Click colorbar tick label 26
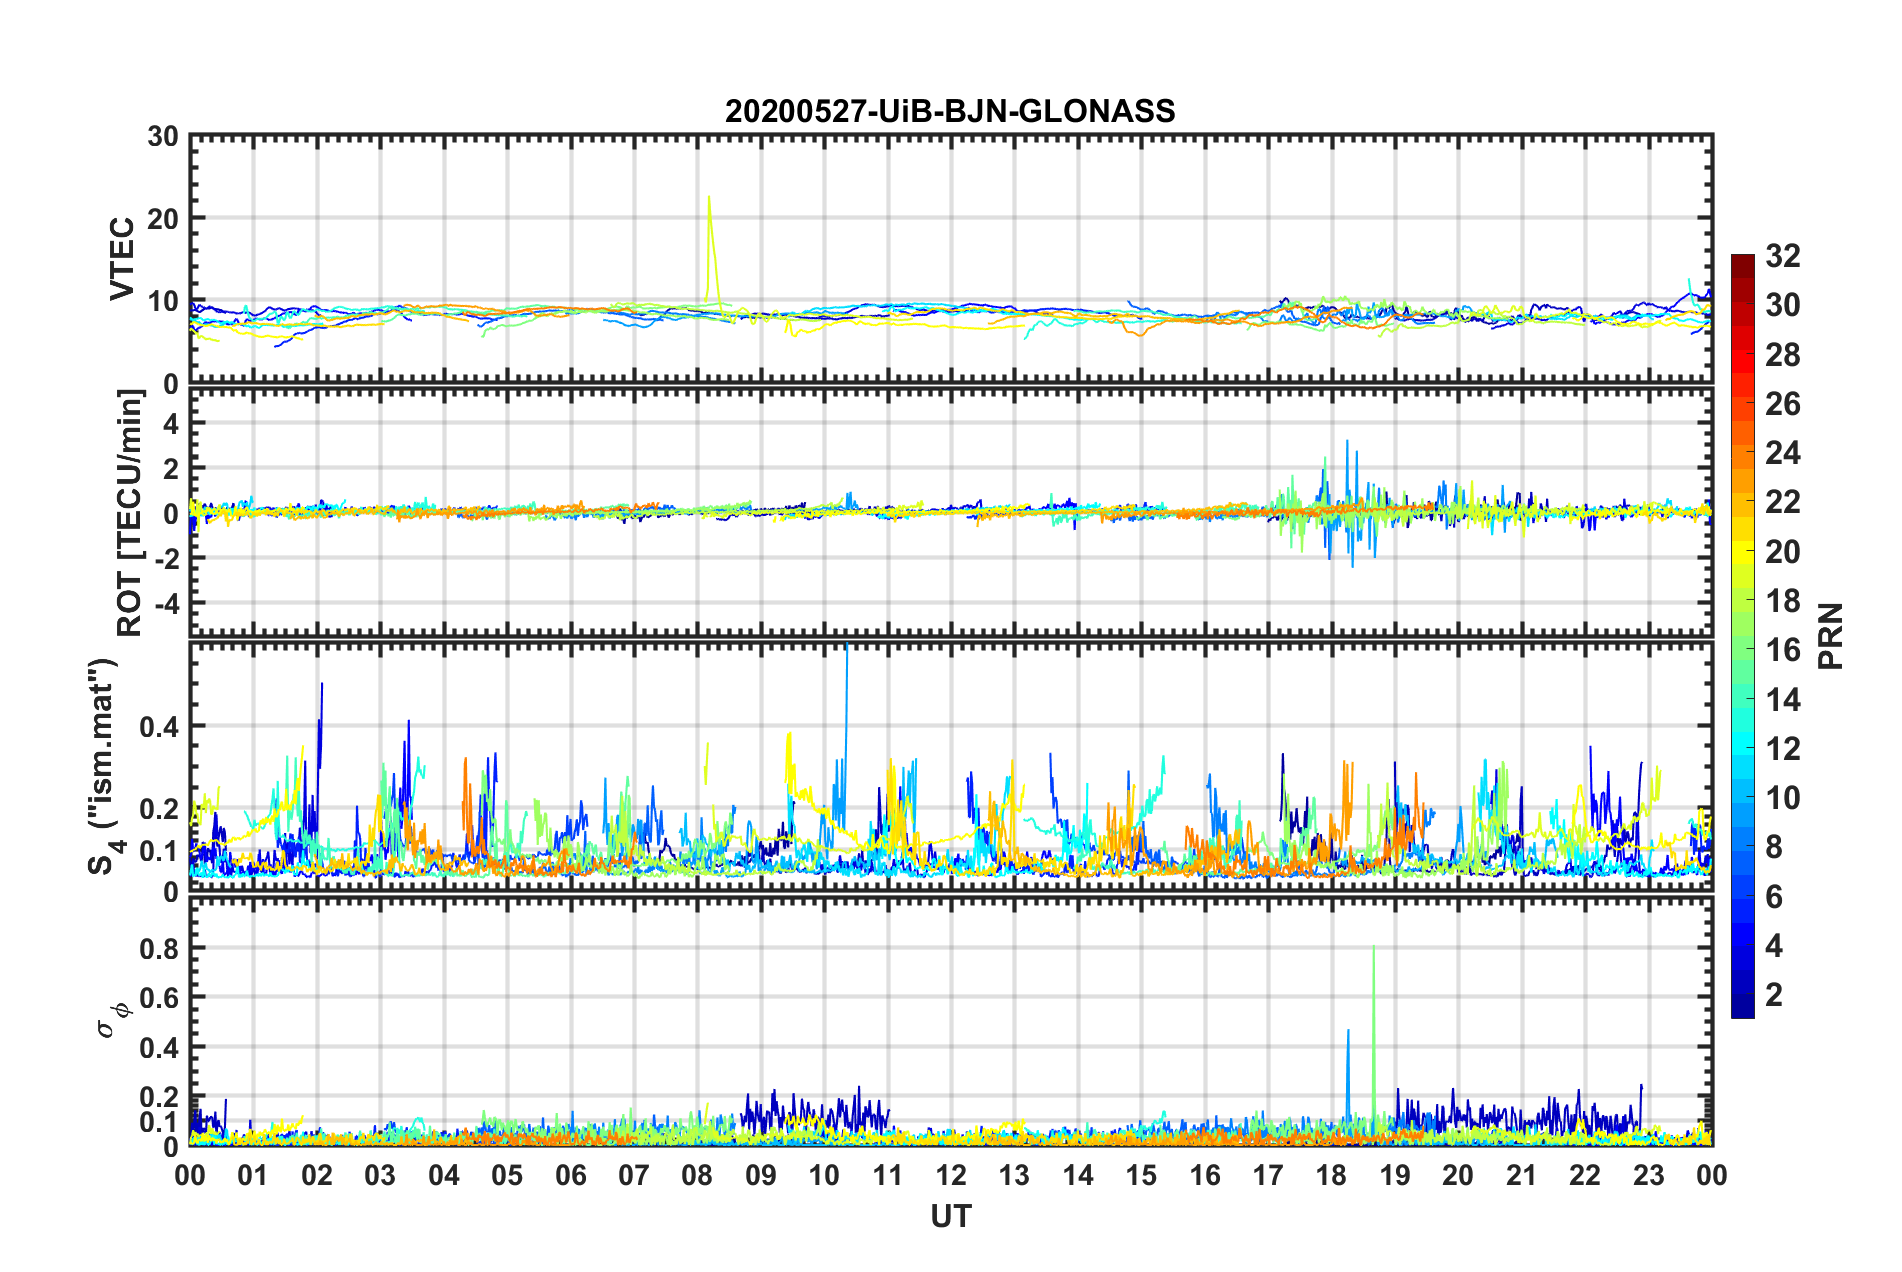The image size is (1902, 1272). pyautogui.click(x=1783, y=404)
